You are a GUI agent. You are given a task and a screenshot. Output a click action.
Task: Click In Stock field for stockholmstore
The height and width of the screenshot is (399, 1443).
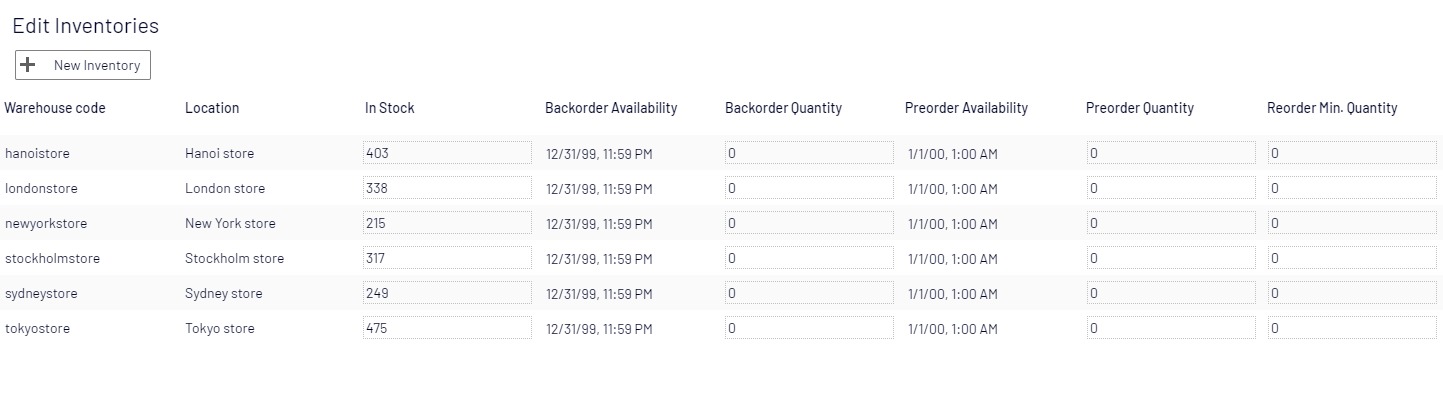(447, 258)
